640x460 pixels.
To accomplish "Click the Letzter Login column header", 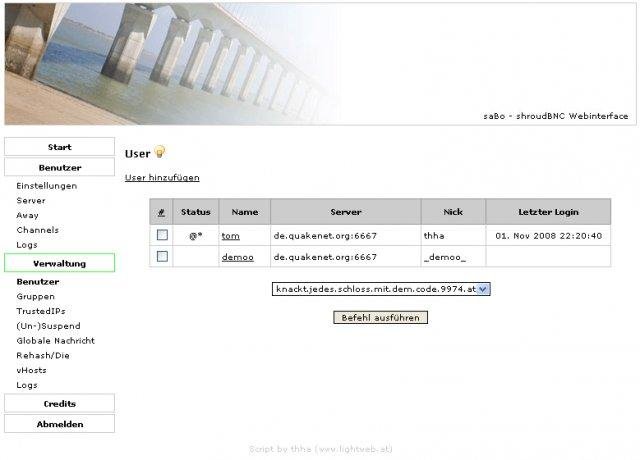I will point(548,212).
